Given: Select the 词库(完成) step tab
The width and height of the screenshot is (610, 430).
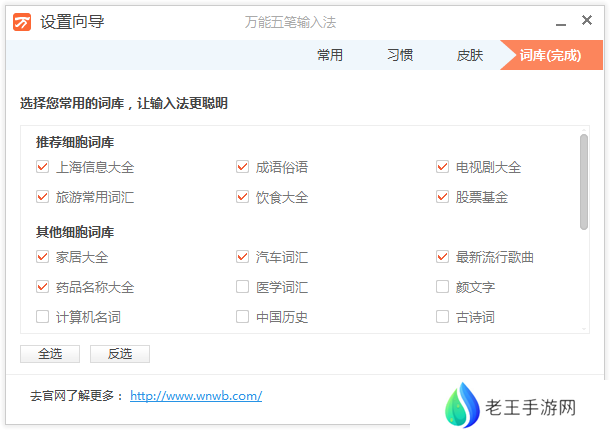Looking at the screenshot, I should (550, 55).
